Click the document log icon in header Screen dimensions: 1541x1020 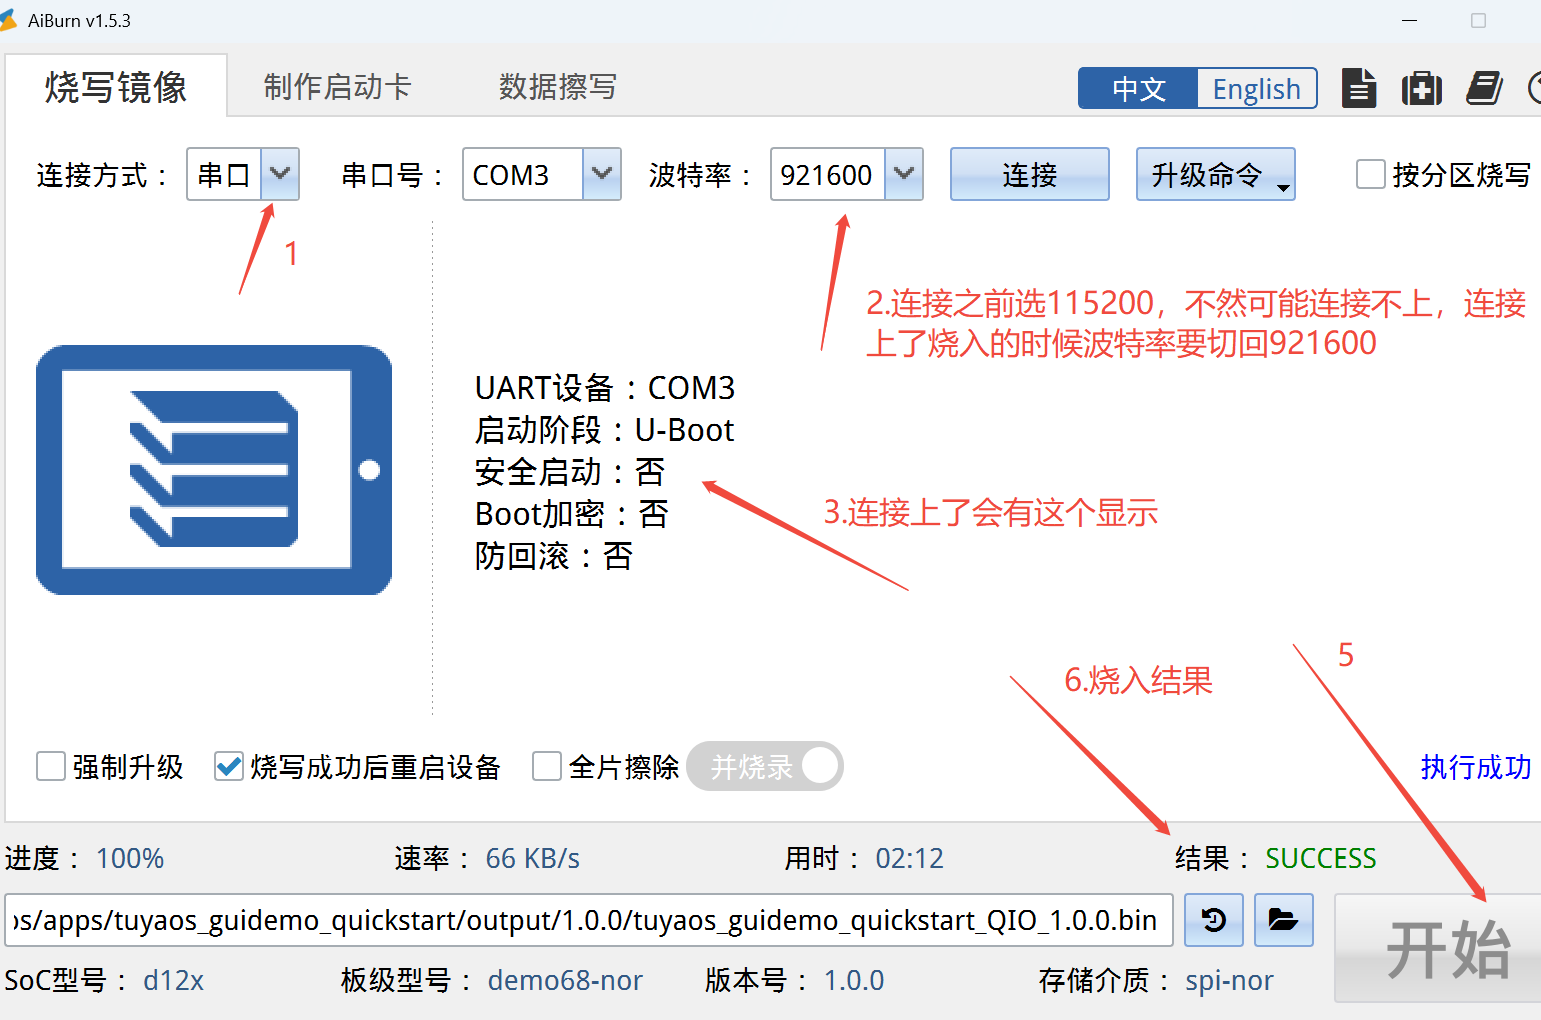[1358, 88]
